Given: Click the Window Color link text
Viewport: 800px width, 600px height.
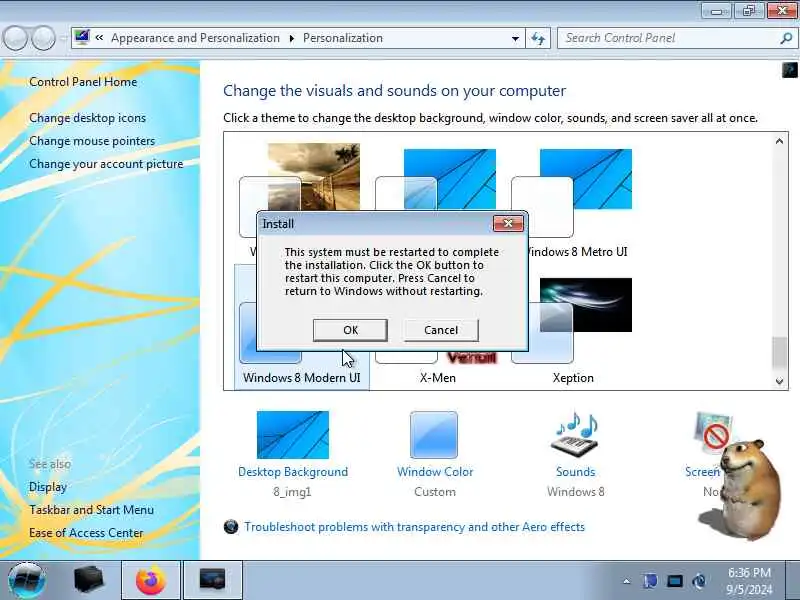Looking at the screenshot, I should click(x=435, y=472).
